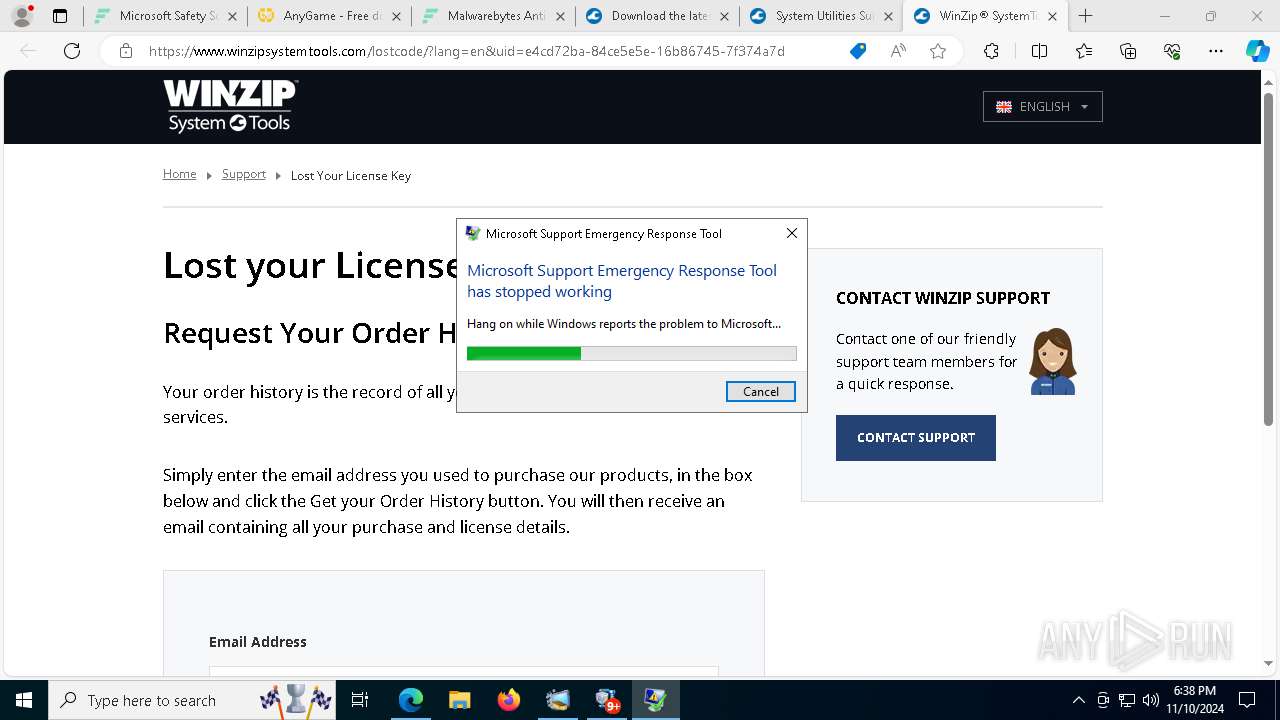Click the browser profile avatar icon
1280x720 pixels.
click(22, 16)
